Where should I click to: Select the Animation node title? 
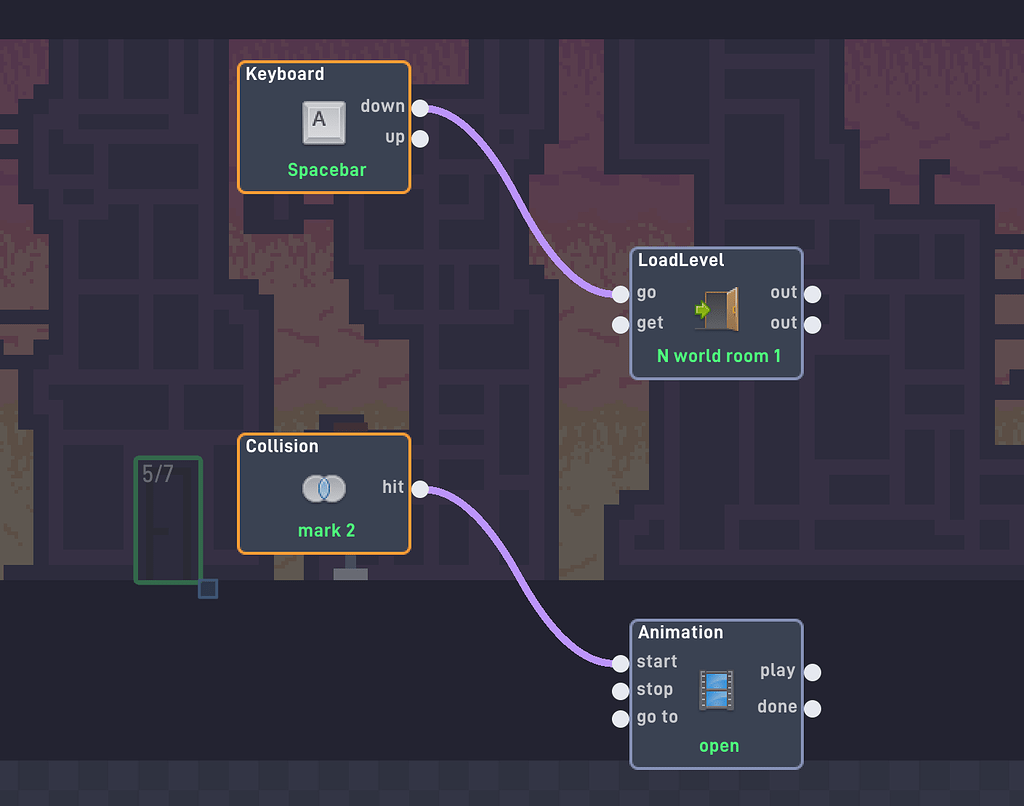680,632
